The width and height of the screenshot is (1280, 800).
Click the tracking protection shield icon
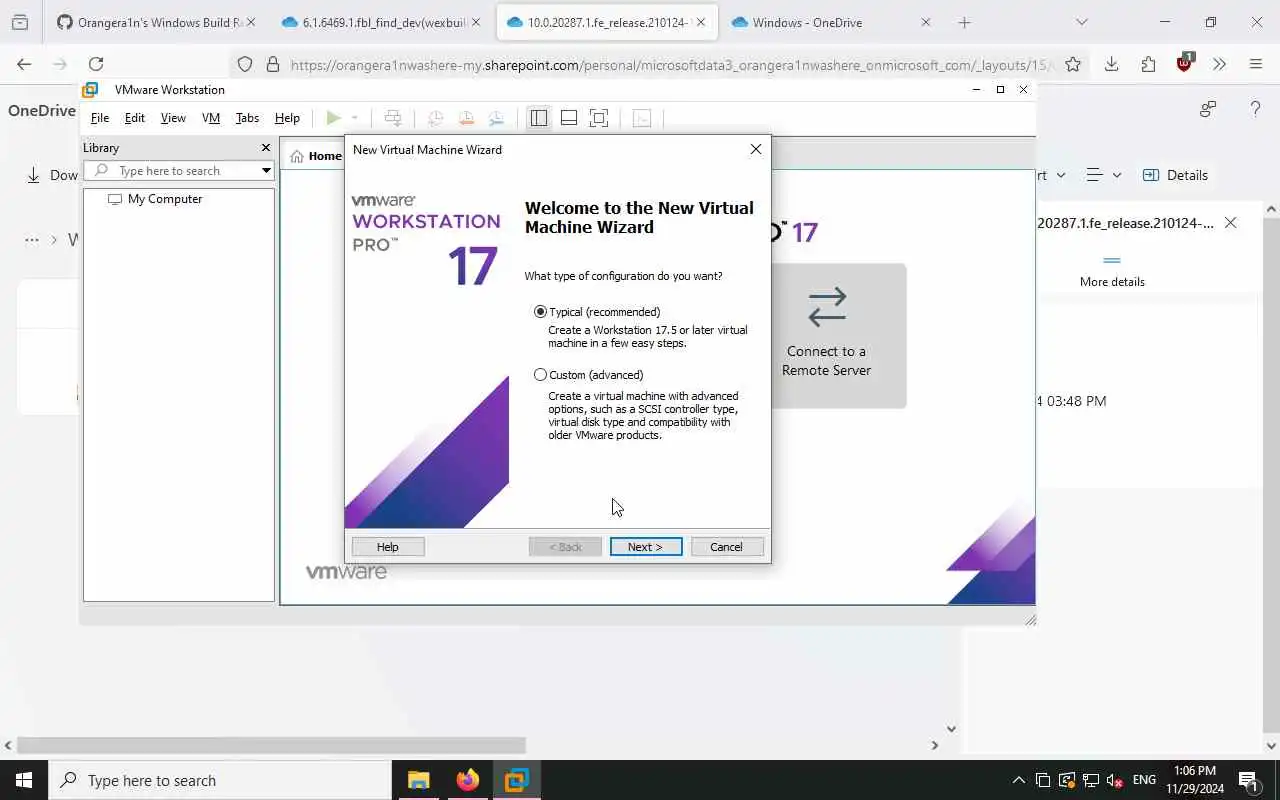point(245,65)
